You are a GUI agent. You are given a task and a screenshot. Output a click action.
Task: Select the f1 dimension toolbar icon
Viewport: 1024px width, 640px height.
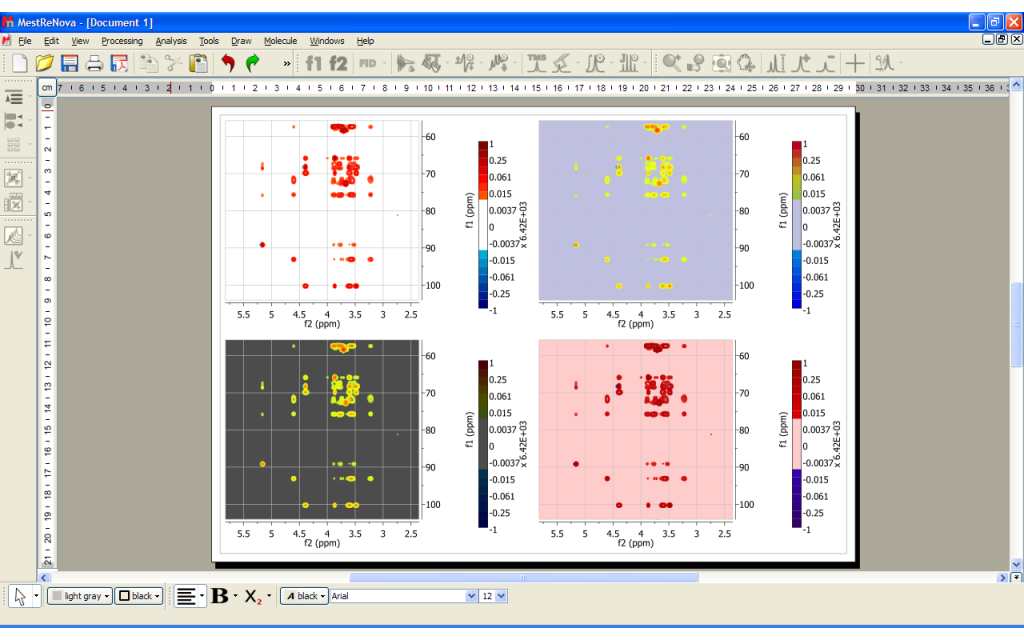(x=314, y=63)
